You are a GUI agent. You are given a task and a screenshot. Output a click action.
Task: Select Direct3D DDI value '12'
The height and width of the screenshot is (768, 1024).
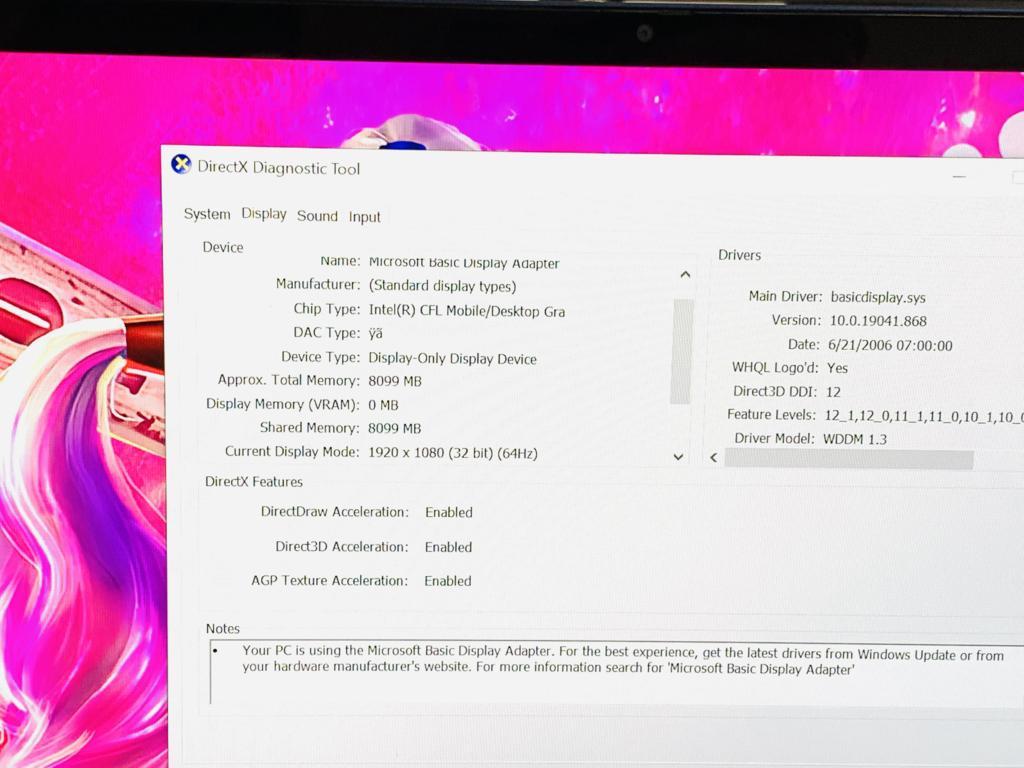833,392
